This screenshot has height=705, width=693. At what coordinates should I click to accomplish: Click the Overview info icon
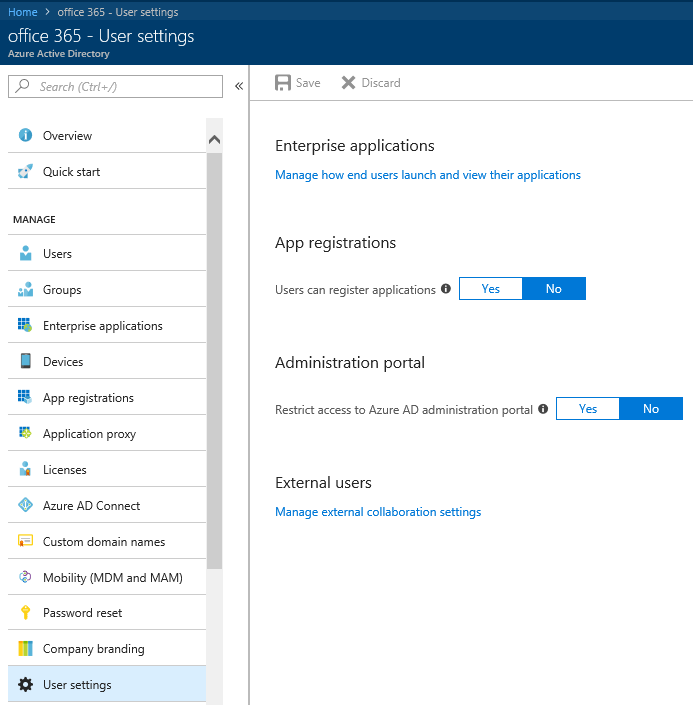click(x=25, y=135)
